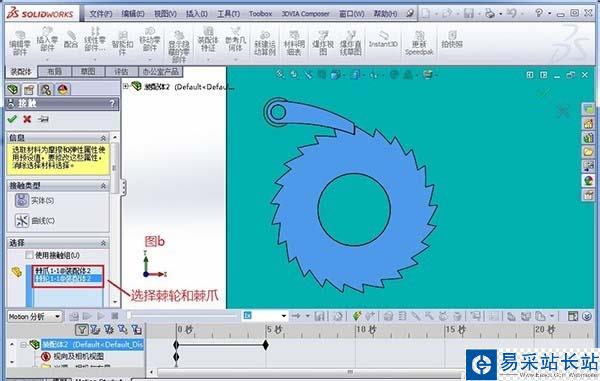
Task: Click the Take Snapshot (拍快照) tool
Action: [452, 39]
